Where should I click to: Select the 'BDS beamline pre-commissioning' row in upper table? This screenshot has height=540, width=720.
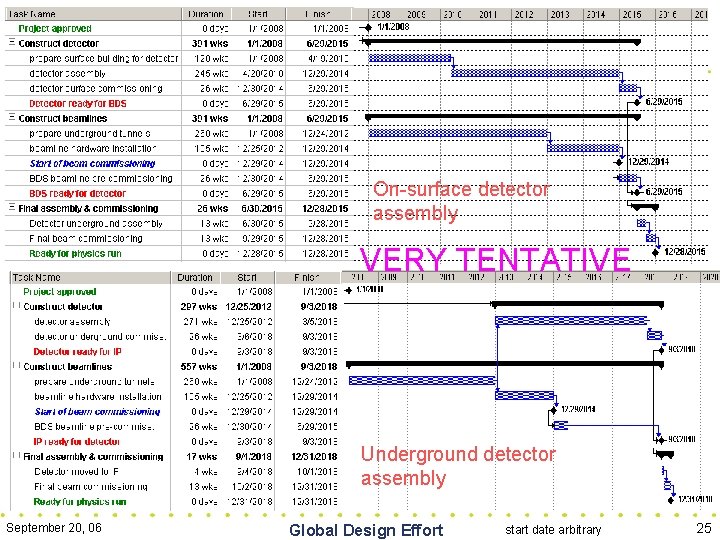coord(177,178)
